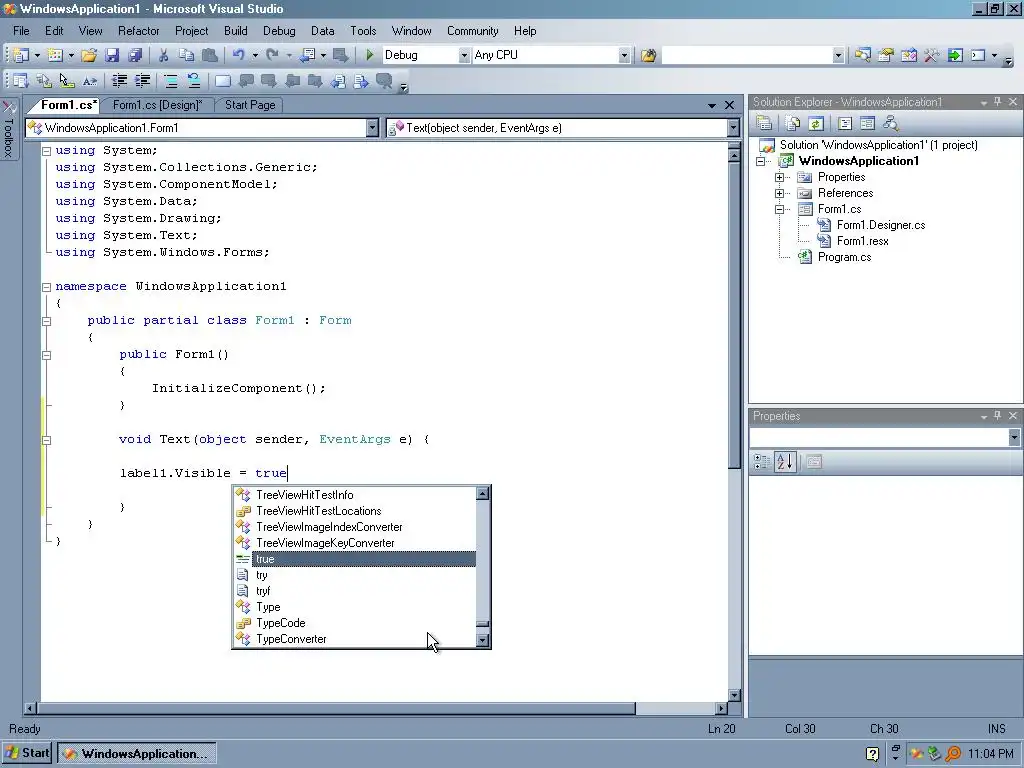
Task: Click the Paste clipboard icon
Action: [x=209, y=56]
